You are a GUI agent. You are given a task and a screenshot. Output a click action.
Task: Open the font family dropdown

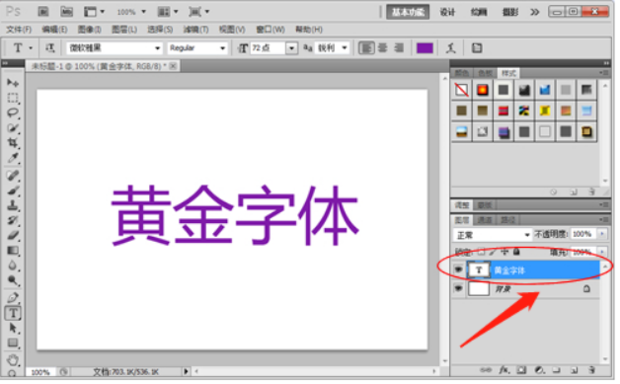click(114, 48)
